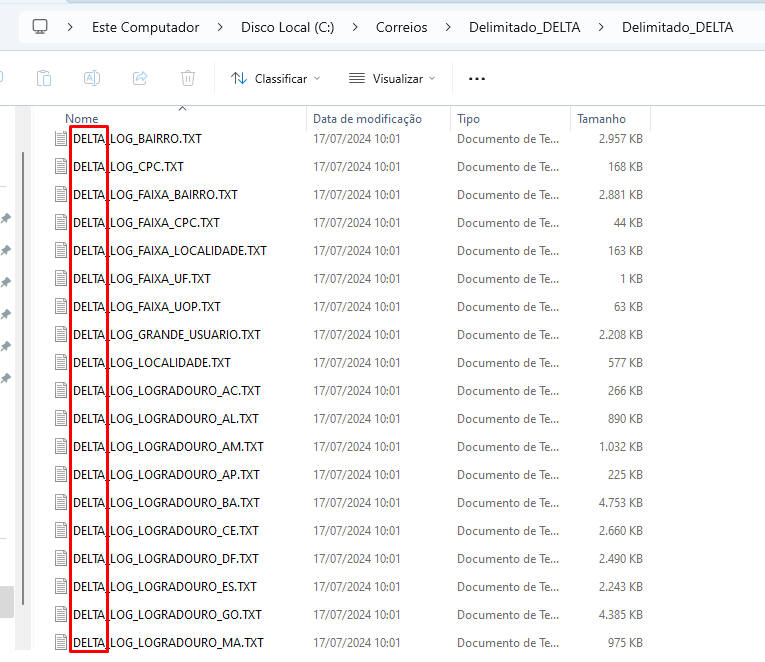Select file DELTA_LOG_LOGRADOURO_AP.TXT
This screenshot has width=765, height=662.
click(x=166, y=475)
